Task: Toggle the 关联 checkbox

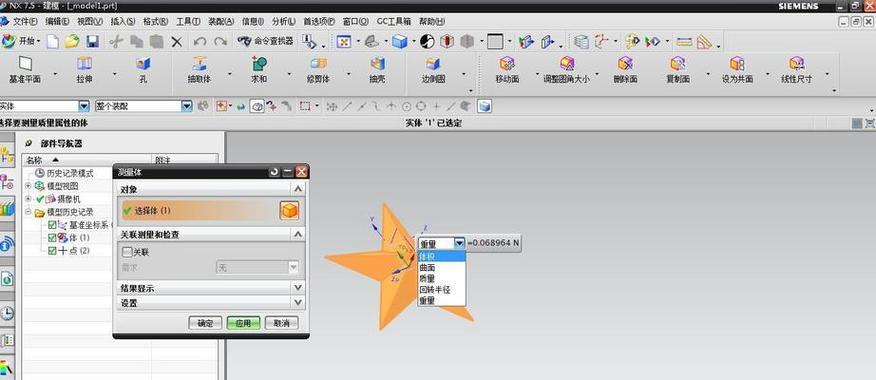Action: pos(127,252)
